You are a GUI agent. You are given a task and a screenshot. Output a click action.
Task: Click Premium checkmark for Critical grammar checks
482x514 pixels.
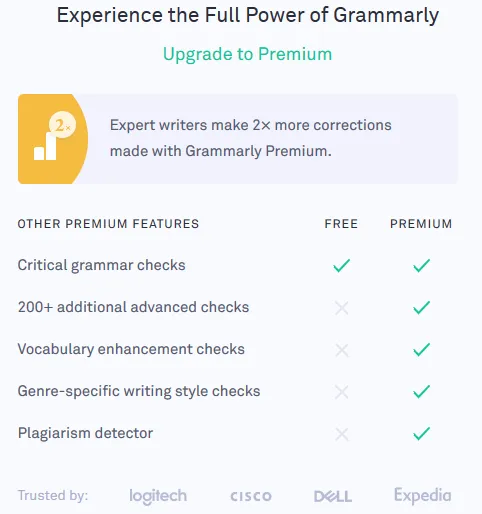coord(421,266)
